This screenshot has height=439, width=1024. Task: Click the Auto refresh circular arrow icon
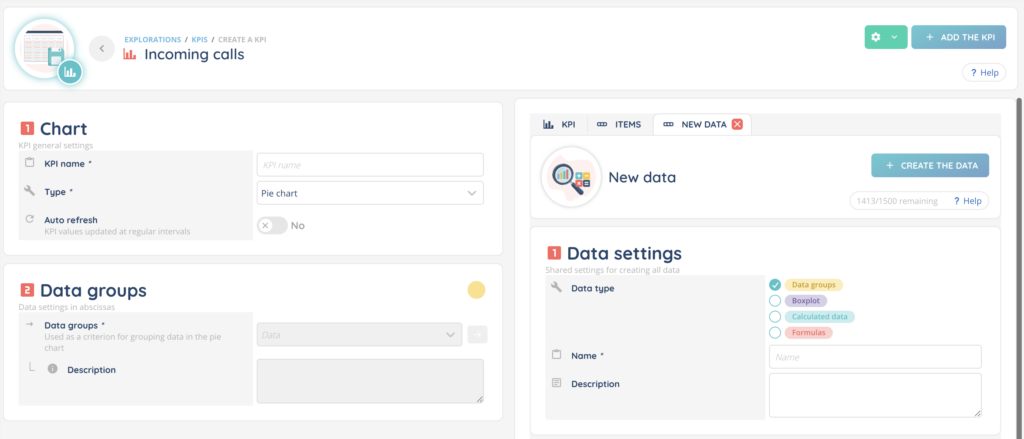tap(29, 219)
